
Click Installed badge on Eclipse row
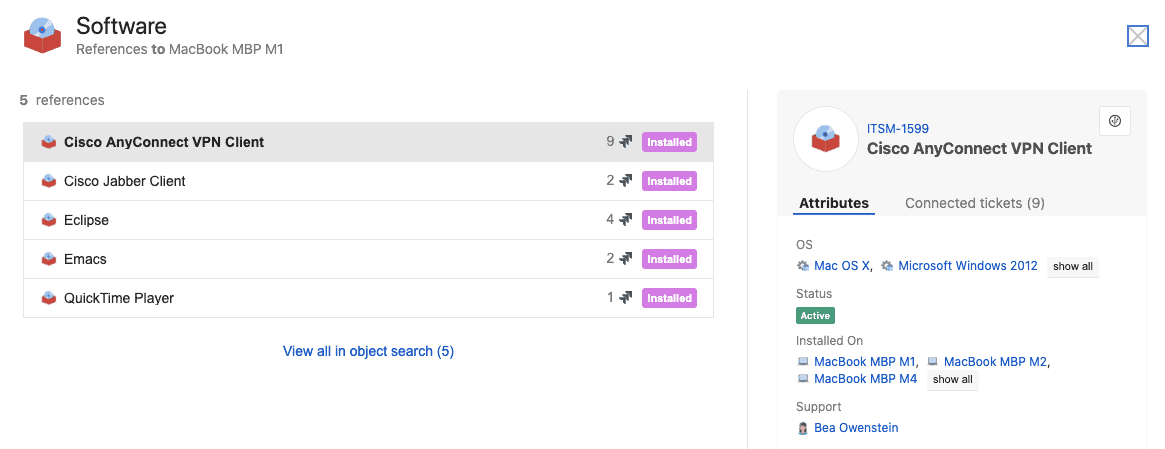(x=669, y=220)
